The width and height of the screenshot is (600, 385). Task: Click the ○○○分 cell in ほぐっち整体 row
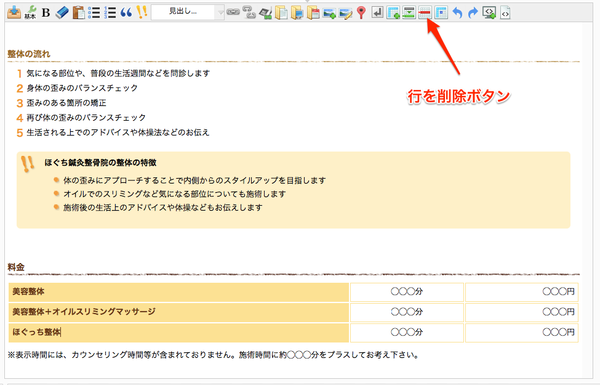pyautogui.click(x=407, y=332)
